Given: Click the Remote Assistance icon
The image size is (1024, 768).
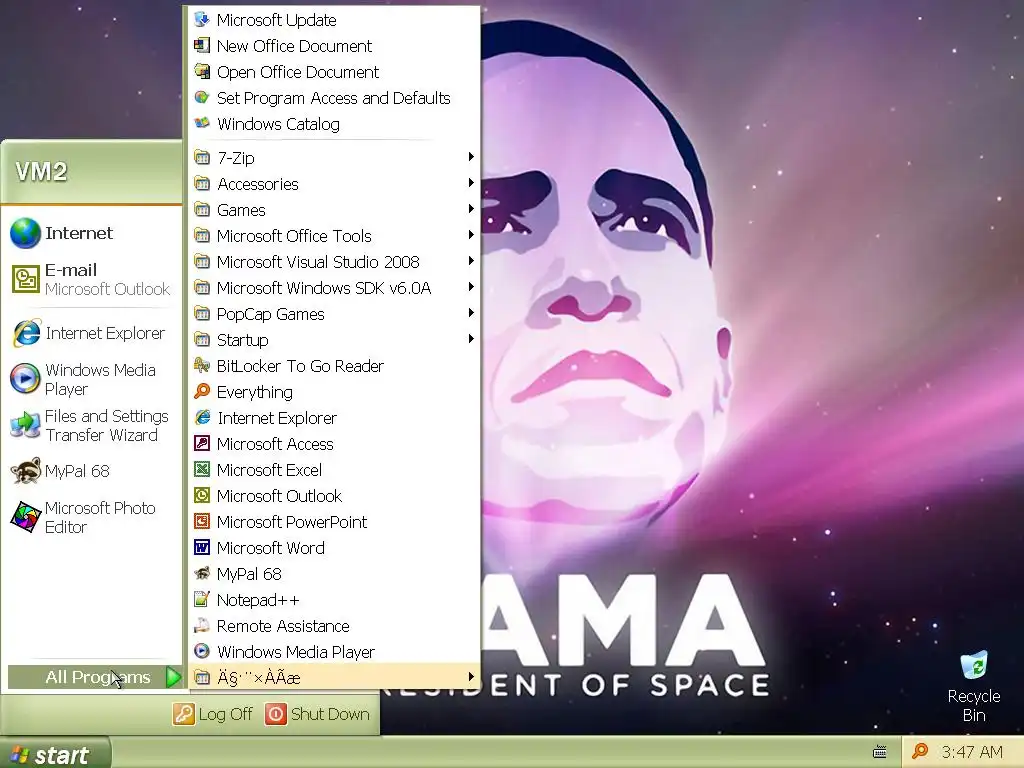Looking at the screenshot, I should click(x=202, y=626).
